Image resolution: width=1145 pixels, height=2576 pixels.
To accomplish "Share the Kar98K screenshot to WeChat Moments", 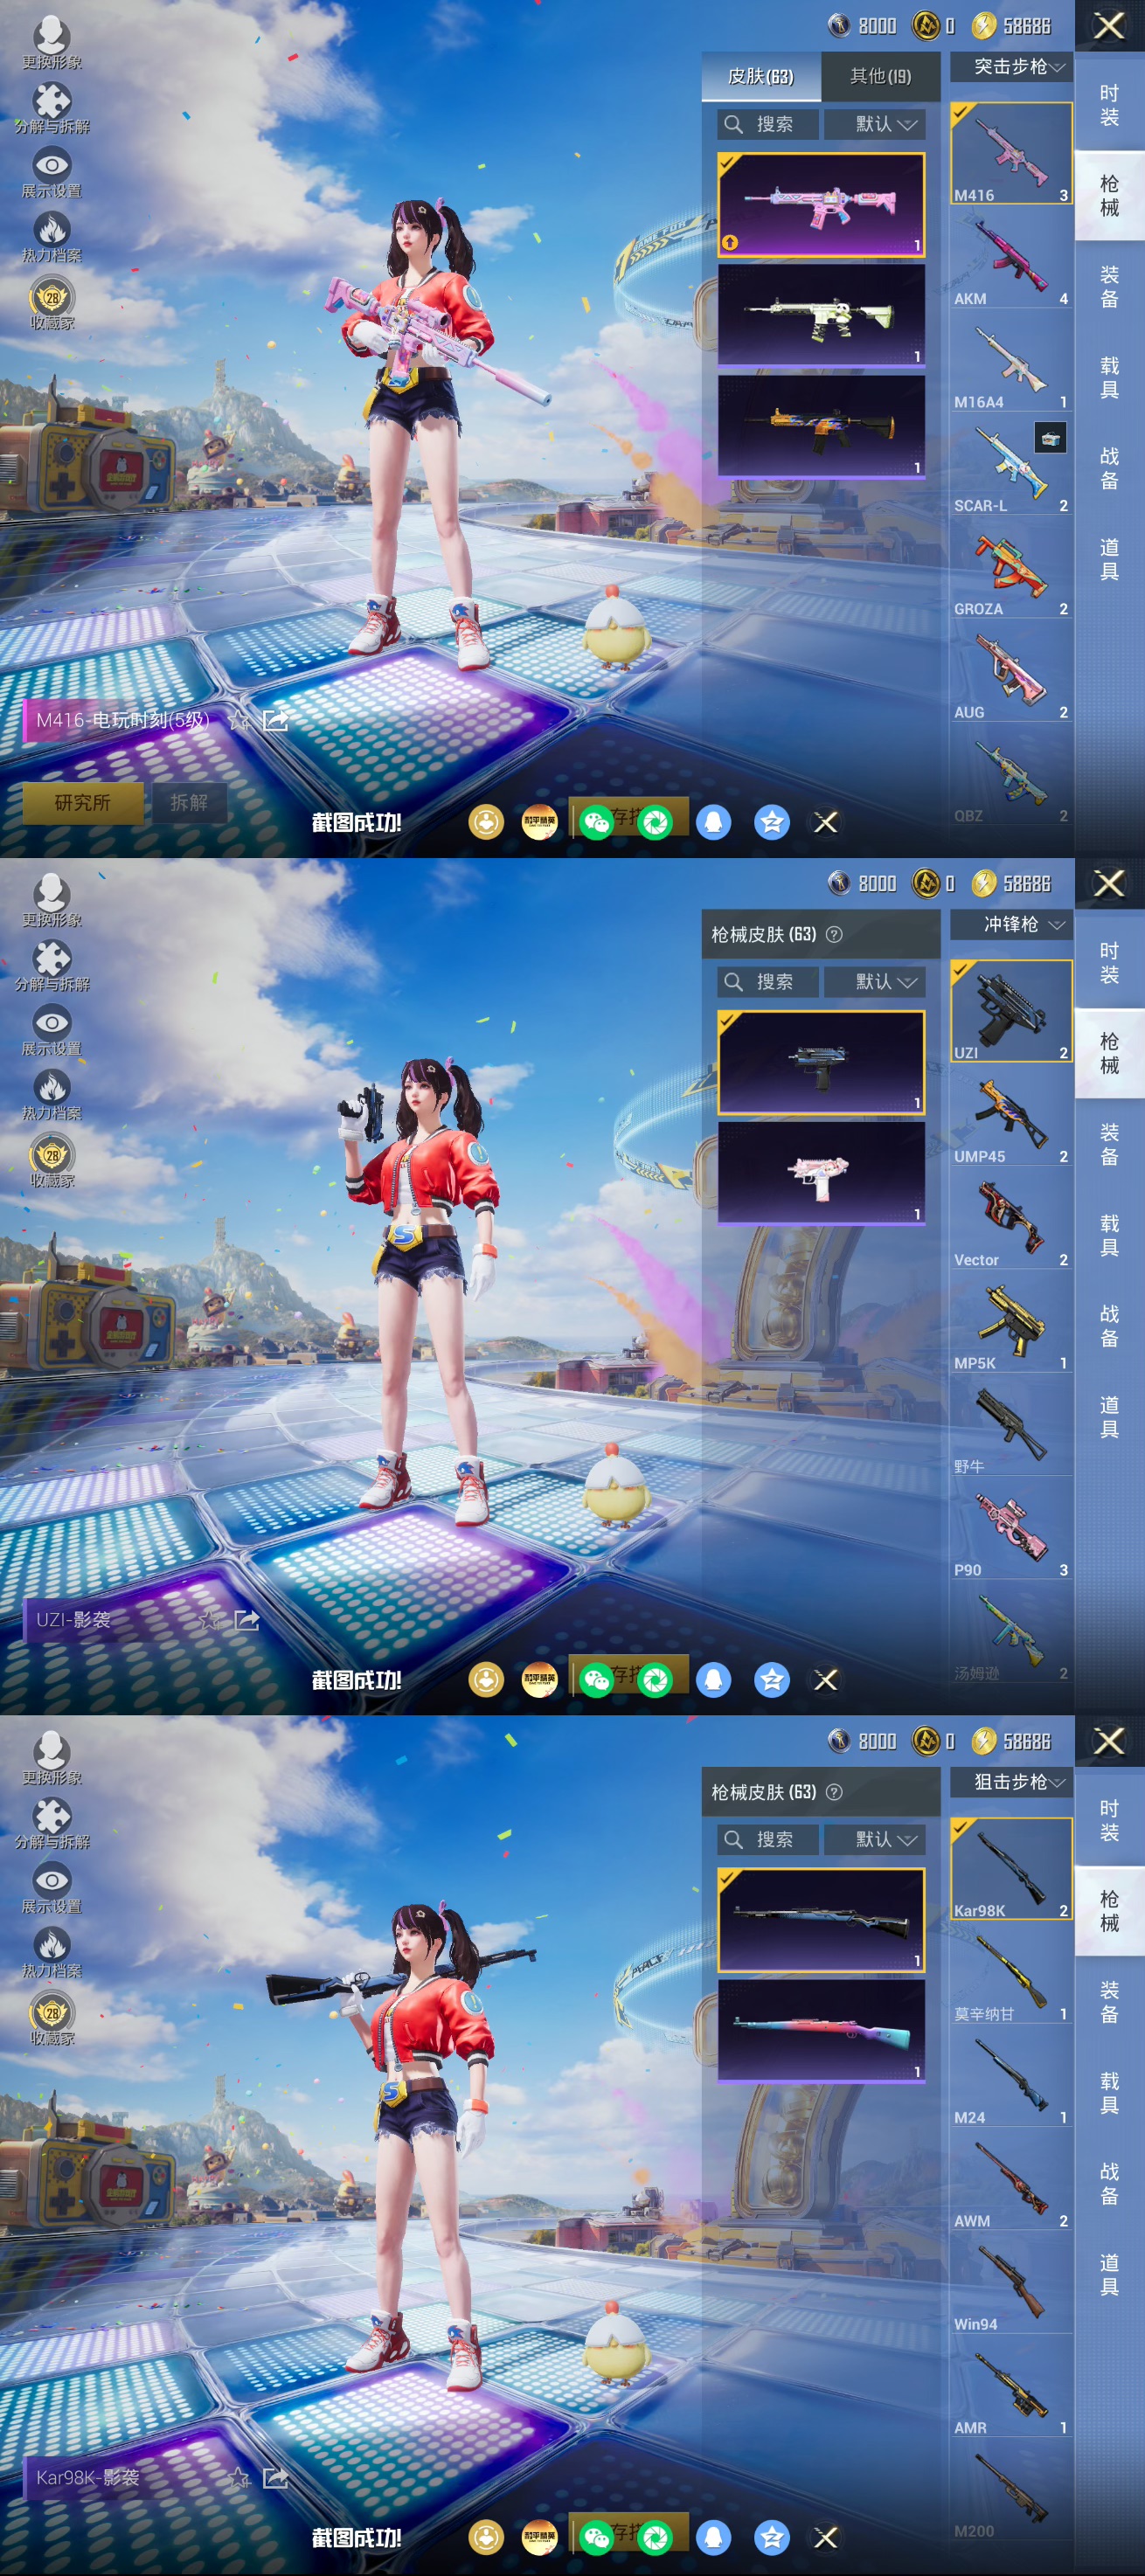I will (x=656, y=2537).
